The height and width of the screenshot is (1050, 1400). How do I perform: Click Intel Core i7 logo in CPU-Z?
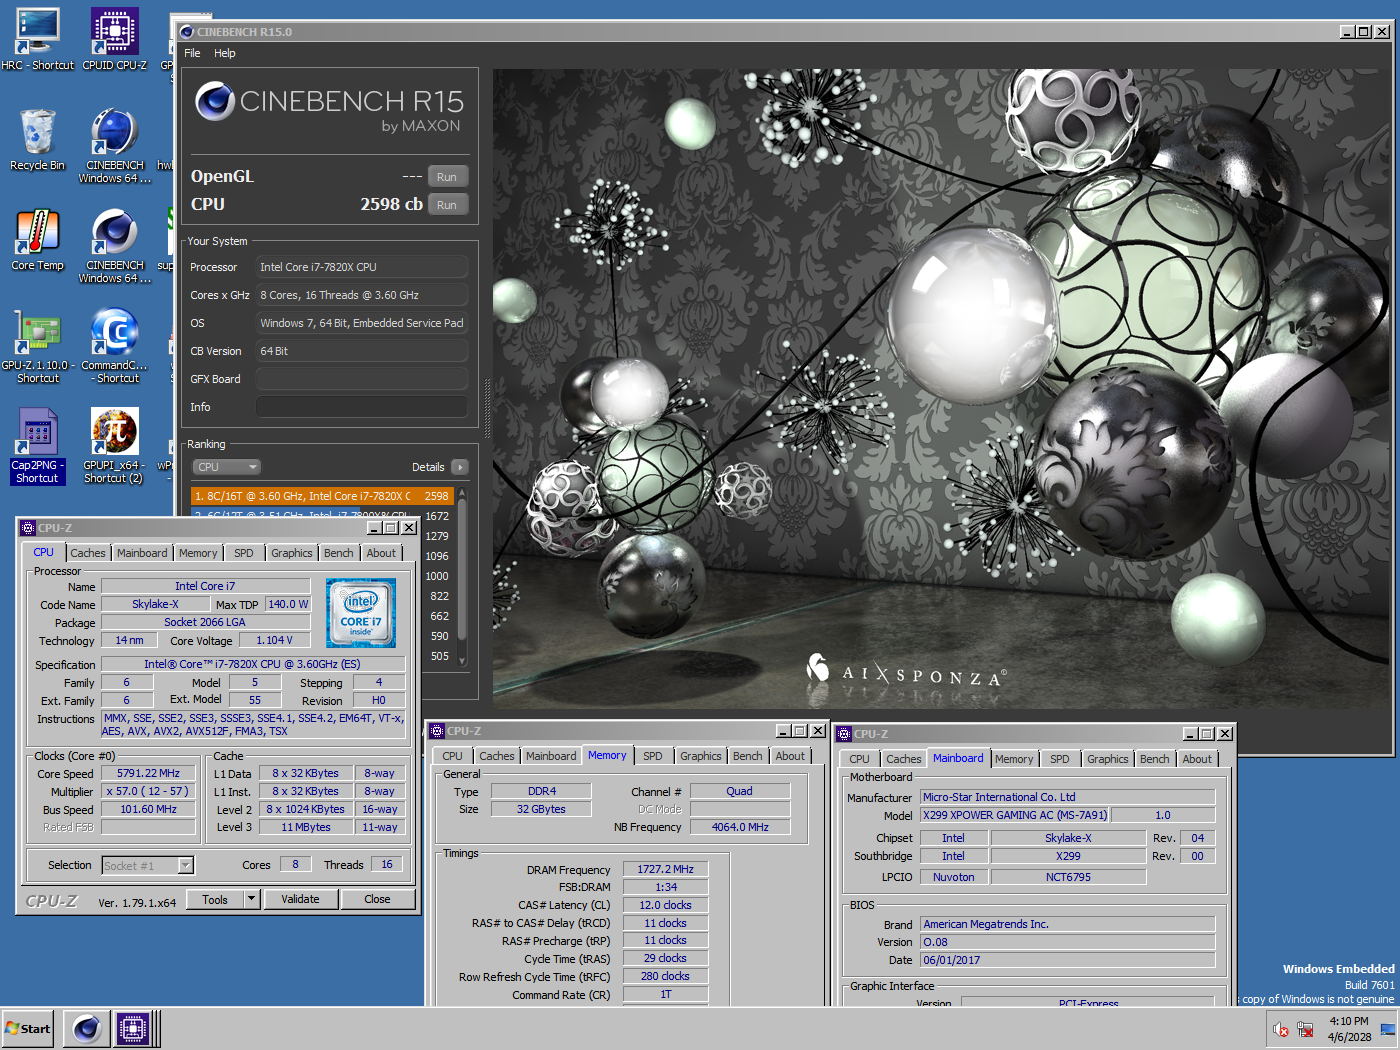coord(360,613)
